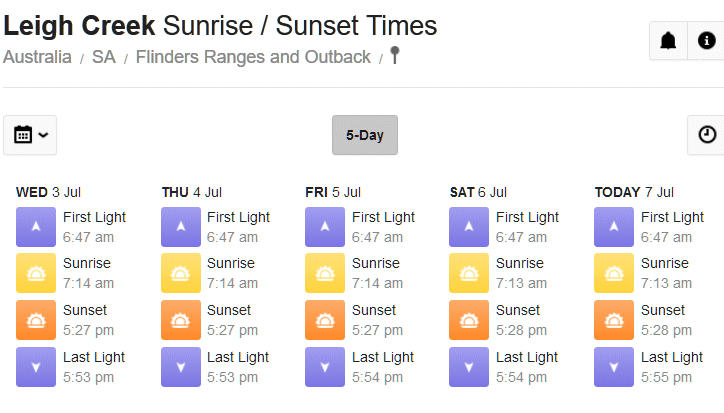
Task: Click Thursday's Sunset icon
Action: coord(181,320)
